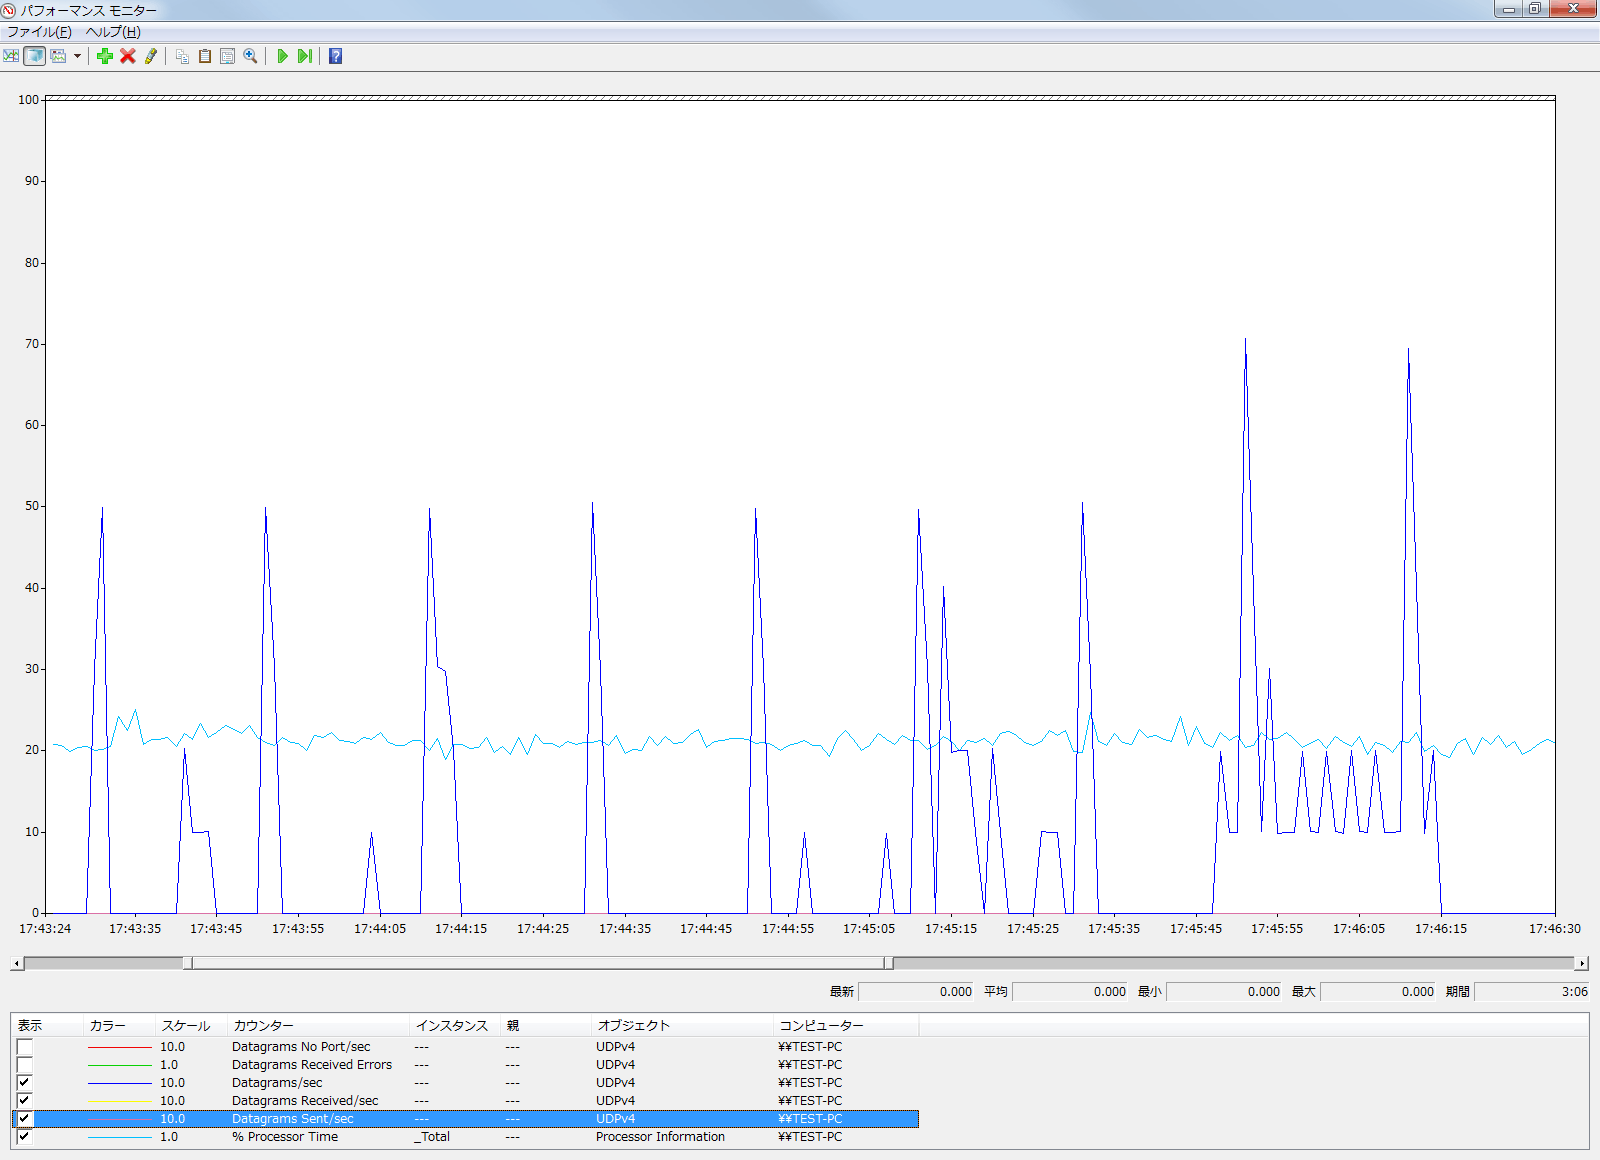This screenshot has width=1600, height=1160.
Task: Open the ヘルプ(H) menu
Action: tap(113, 32)
